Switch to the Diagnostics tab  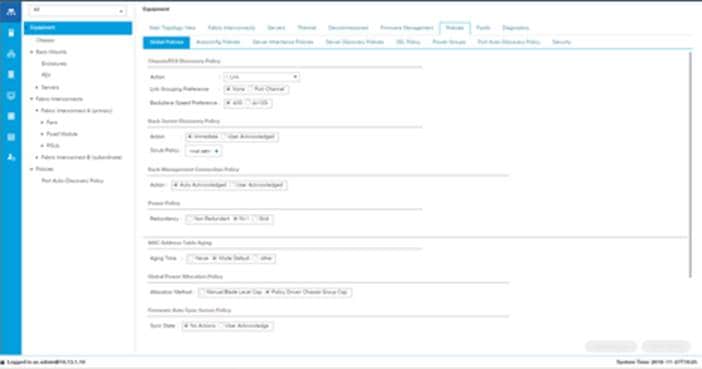pyautogui.click(x=516, y=28)
